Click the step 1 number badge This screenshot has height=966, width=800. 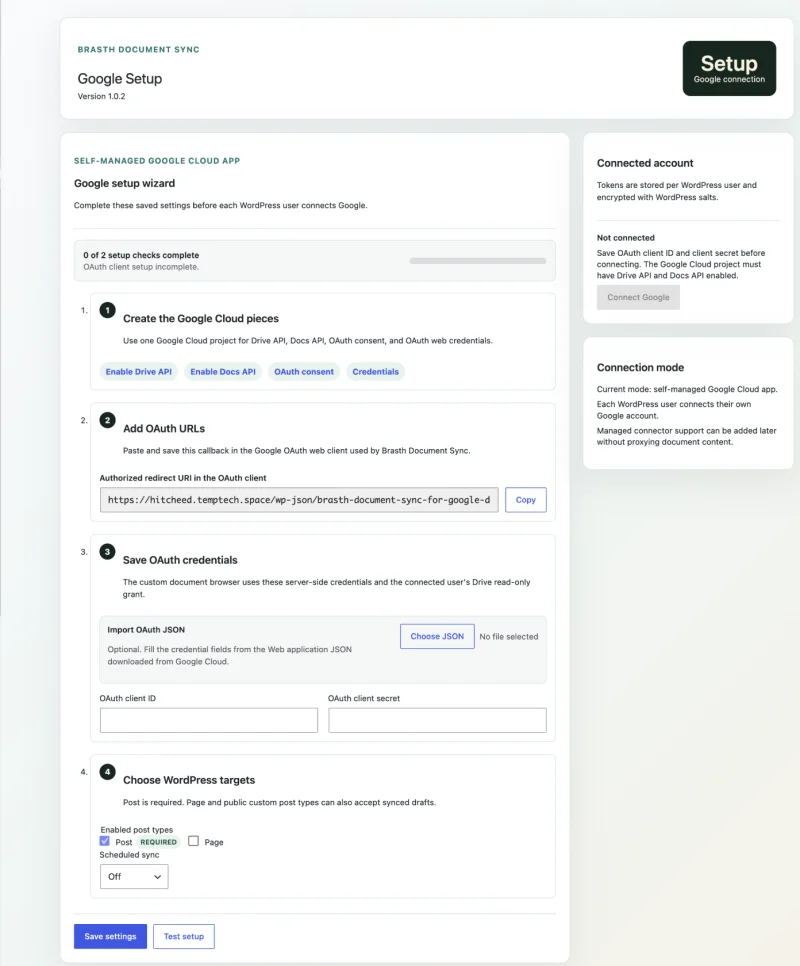[108, 310]
